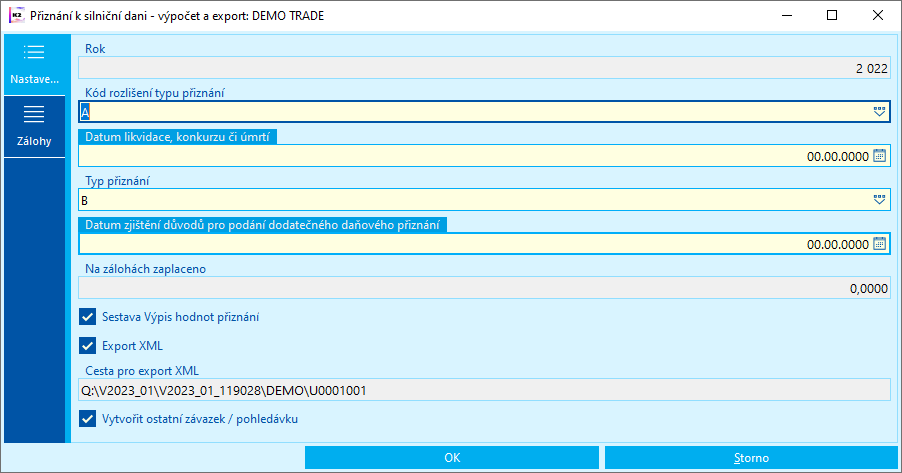
Task: Expand the Typ přiznání dropdown
Action: [880, 200]
